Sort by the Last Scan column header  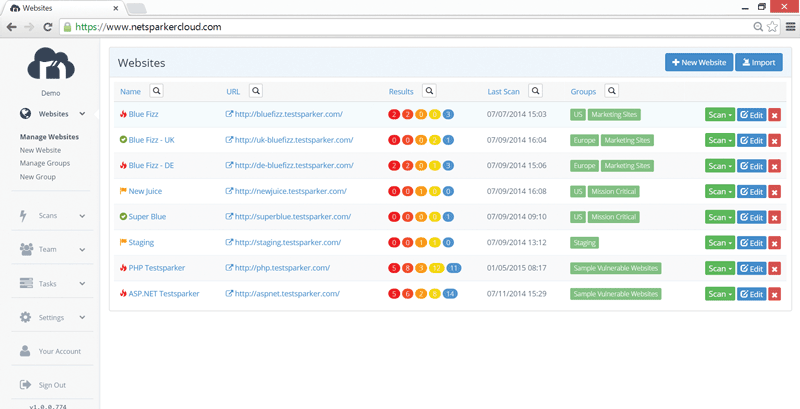pyautogui.click(x=504, y=92)
